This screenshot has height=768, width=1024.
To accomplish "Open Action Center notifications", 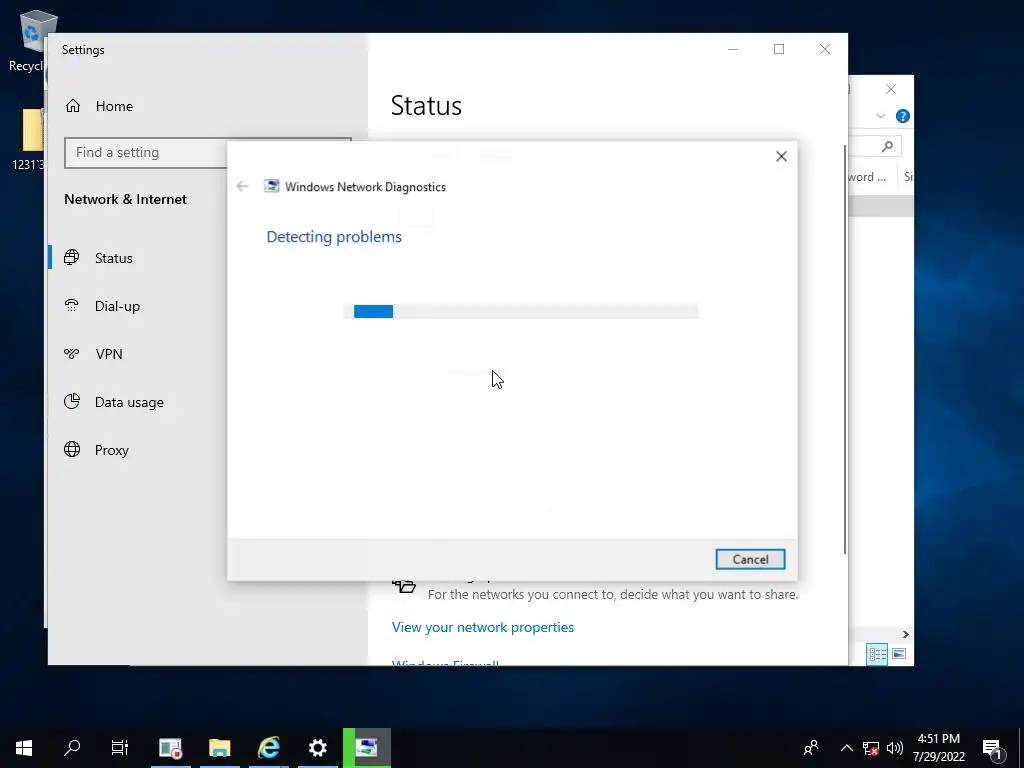I will [x=993, y=748].
